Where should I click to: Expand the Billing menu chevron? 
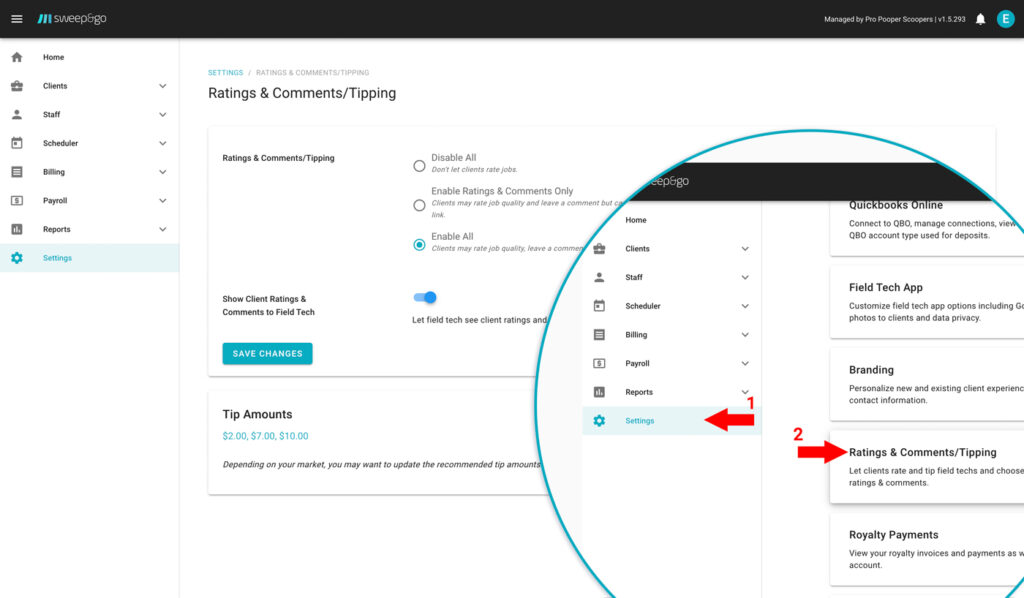click(x=162, y=172)
